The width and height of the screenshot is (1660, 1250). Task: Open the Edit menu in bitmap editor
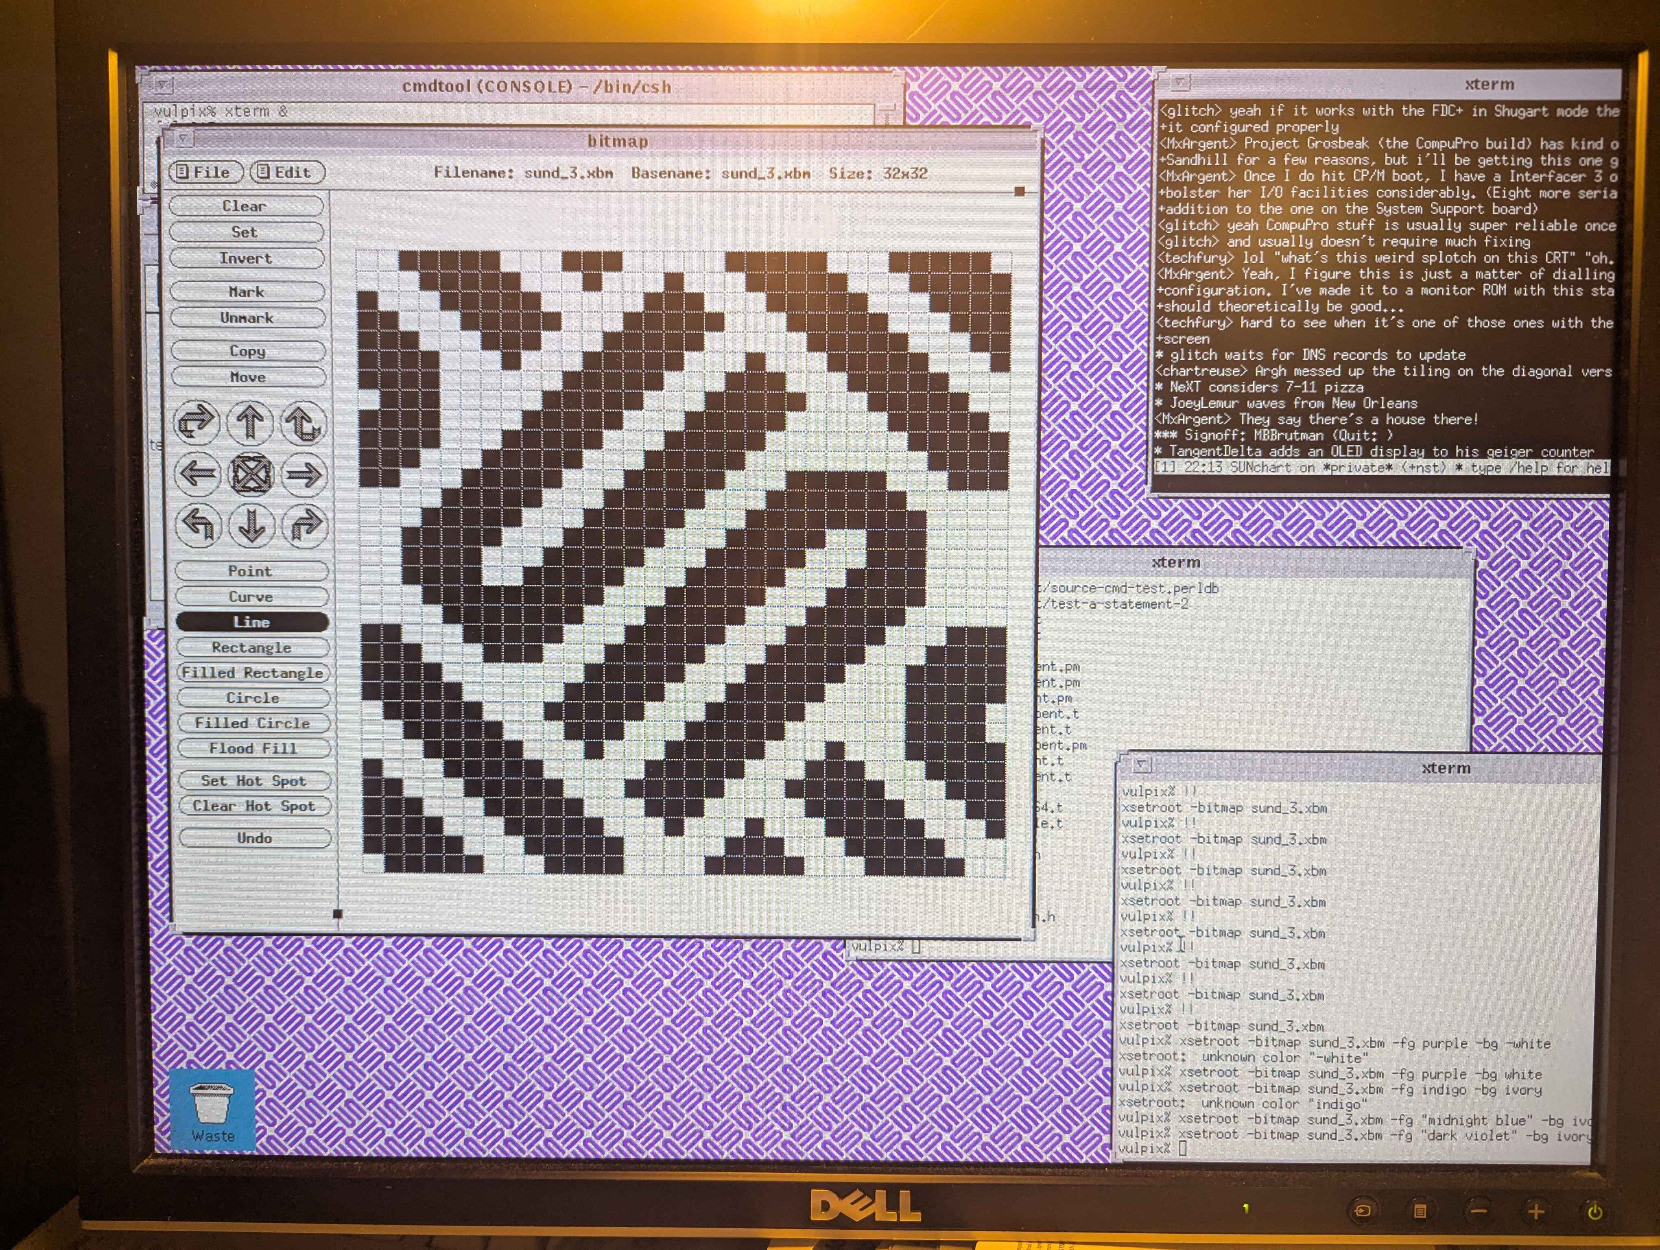click(286, 172)
